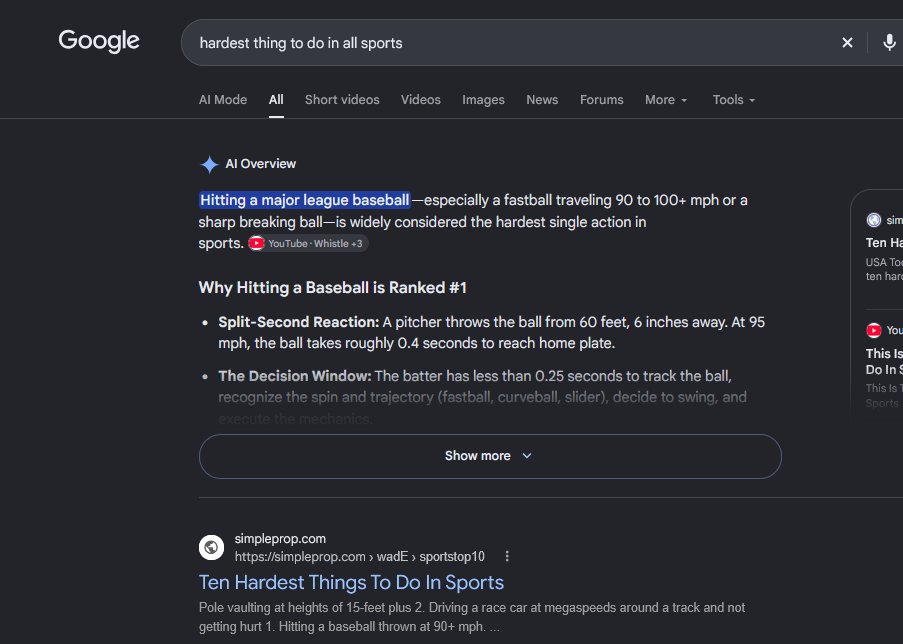Click the AI Overview sparkle icon

coord(209,164)
